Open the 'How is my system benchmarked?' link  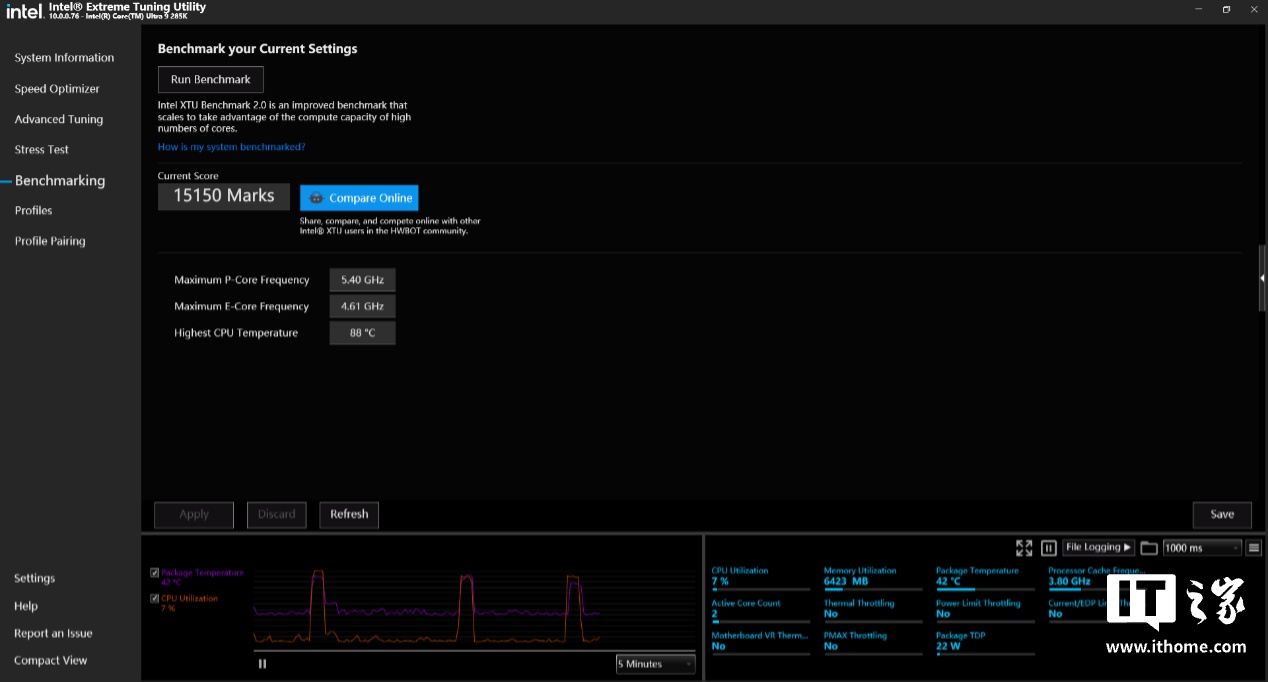tap(231, 147)
